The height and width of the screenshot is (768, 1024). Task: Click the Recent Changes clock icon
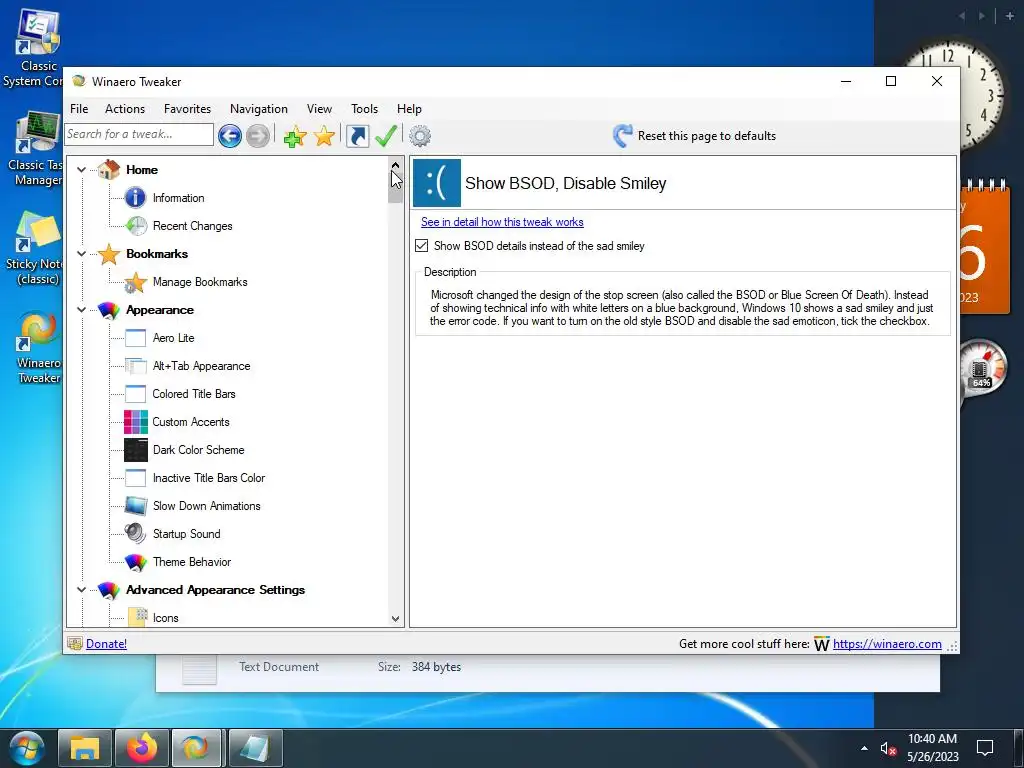(136, 226)
